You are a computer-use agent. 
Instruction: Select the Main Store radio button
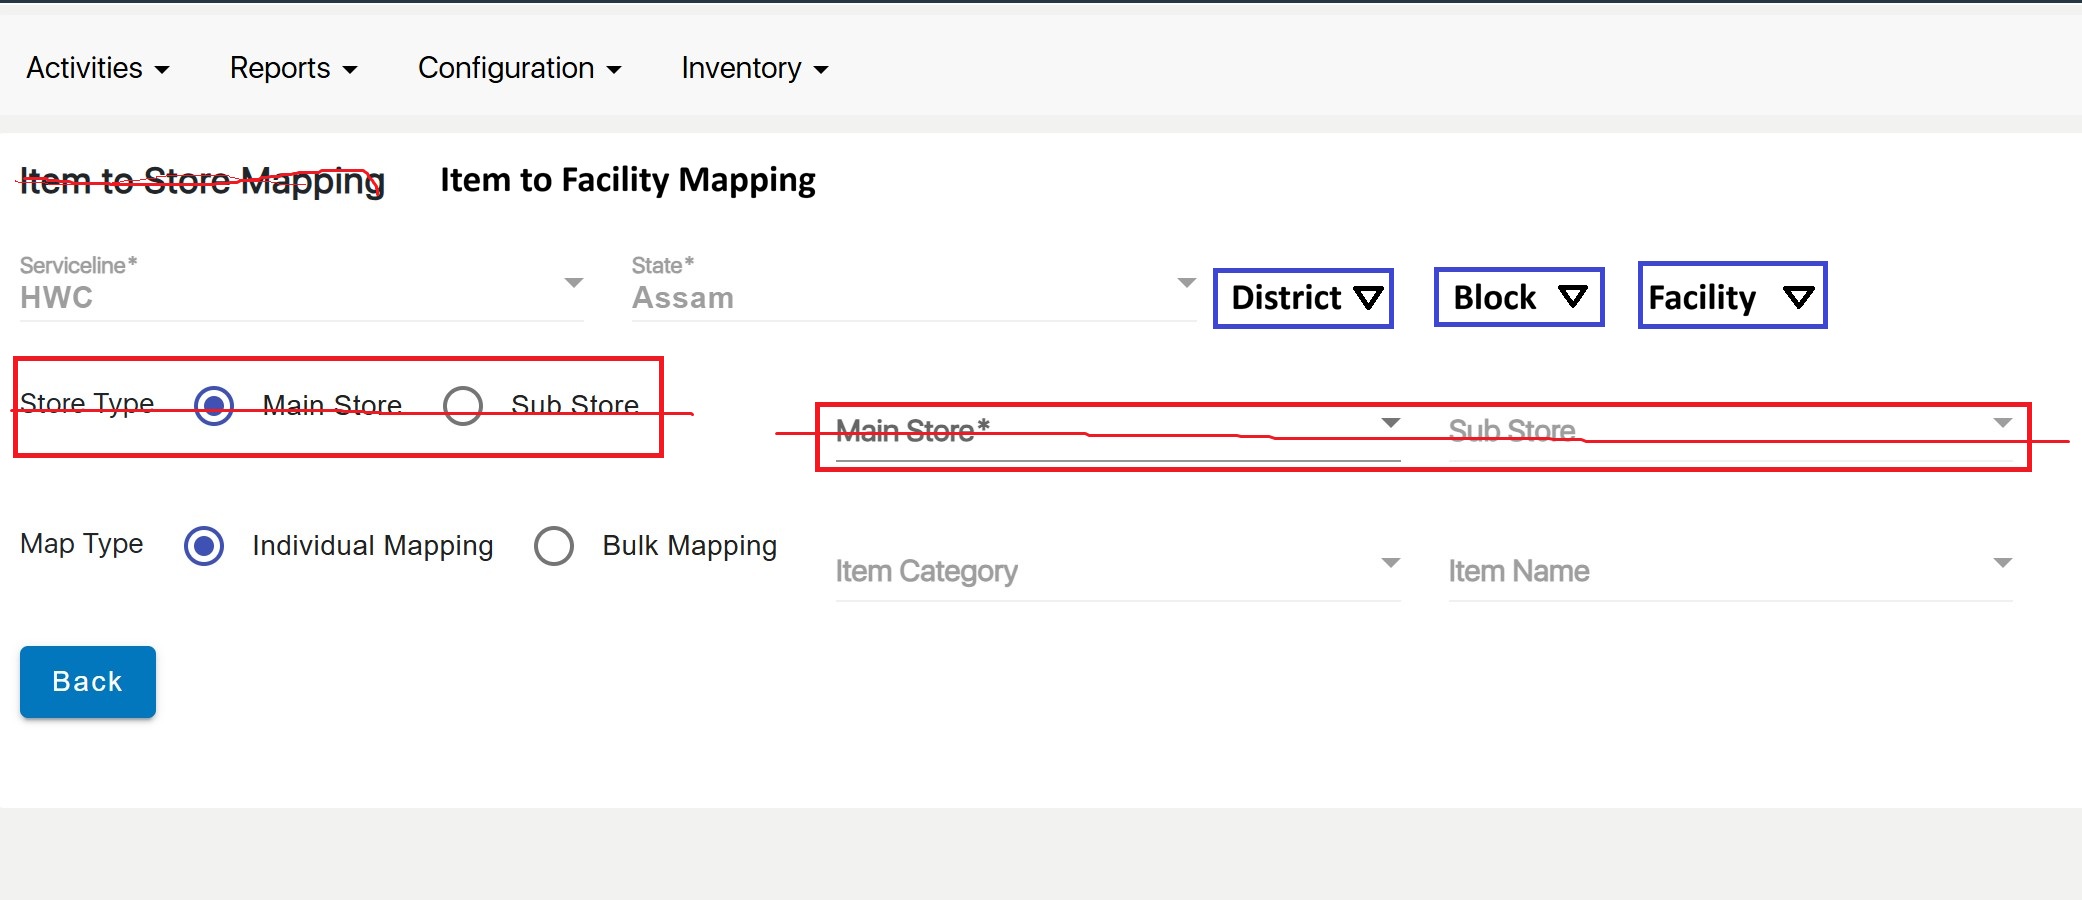tap(214, 406)
